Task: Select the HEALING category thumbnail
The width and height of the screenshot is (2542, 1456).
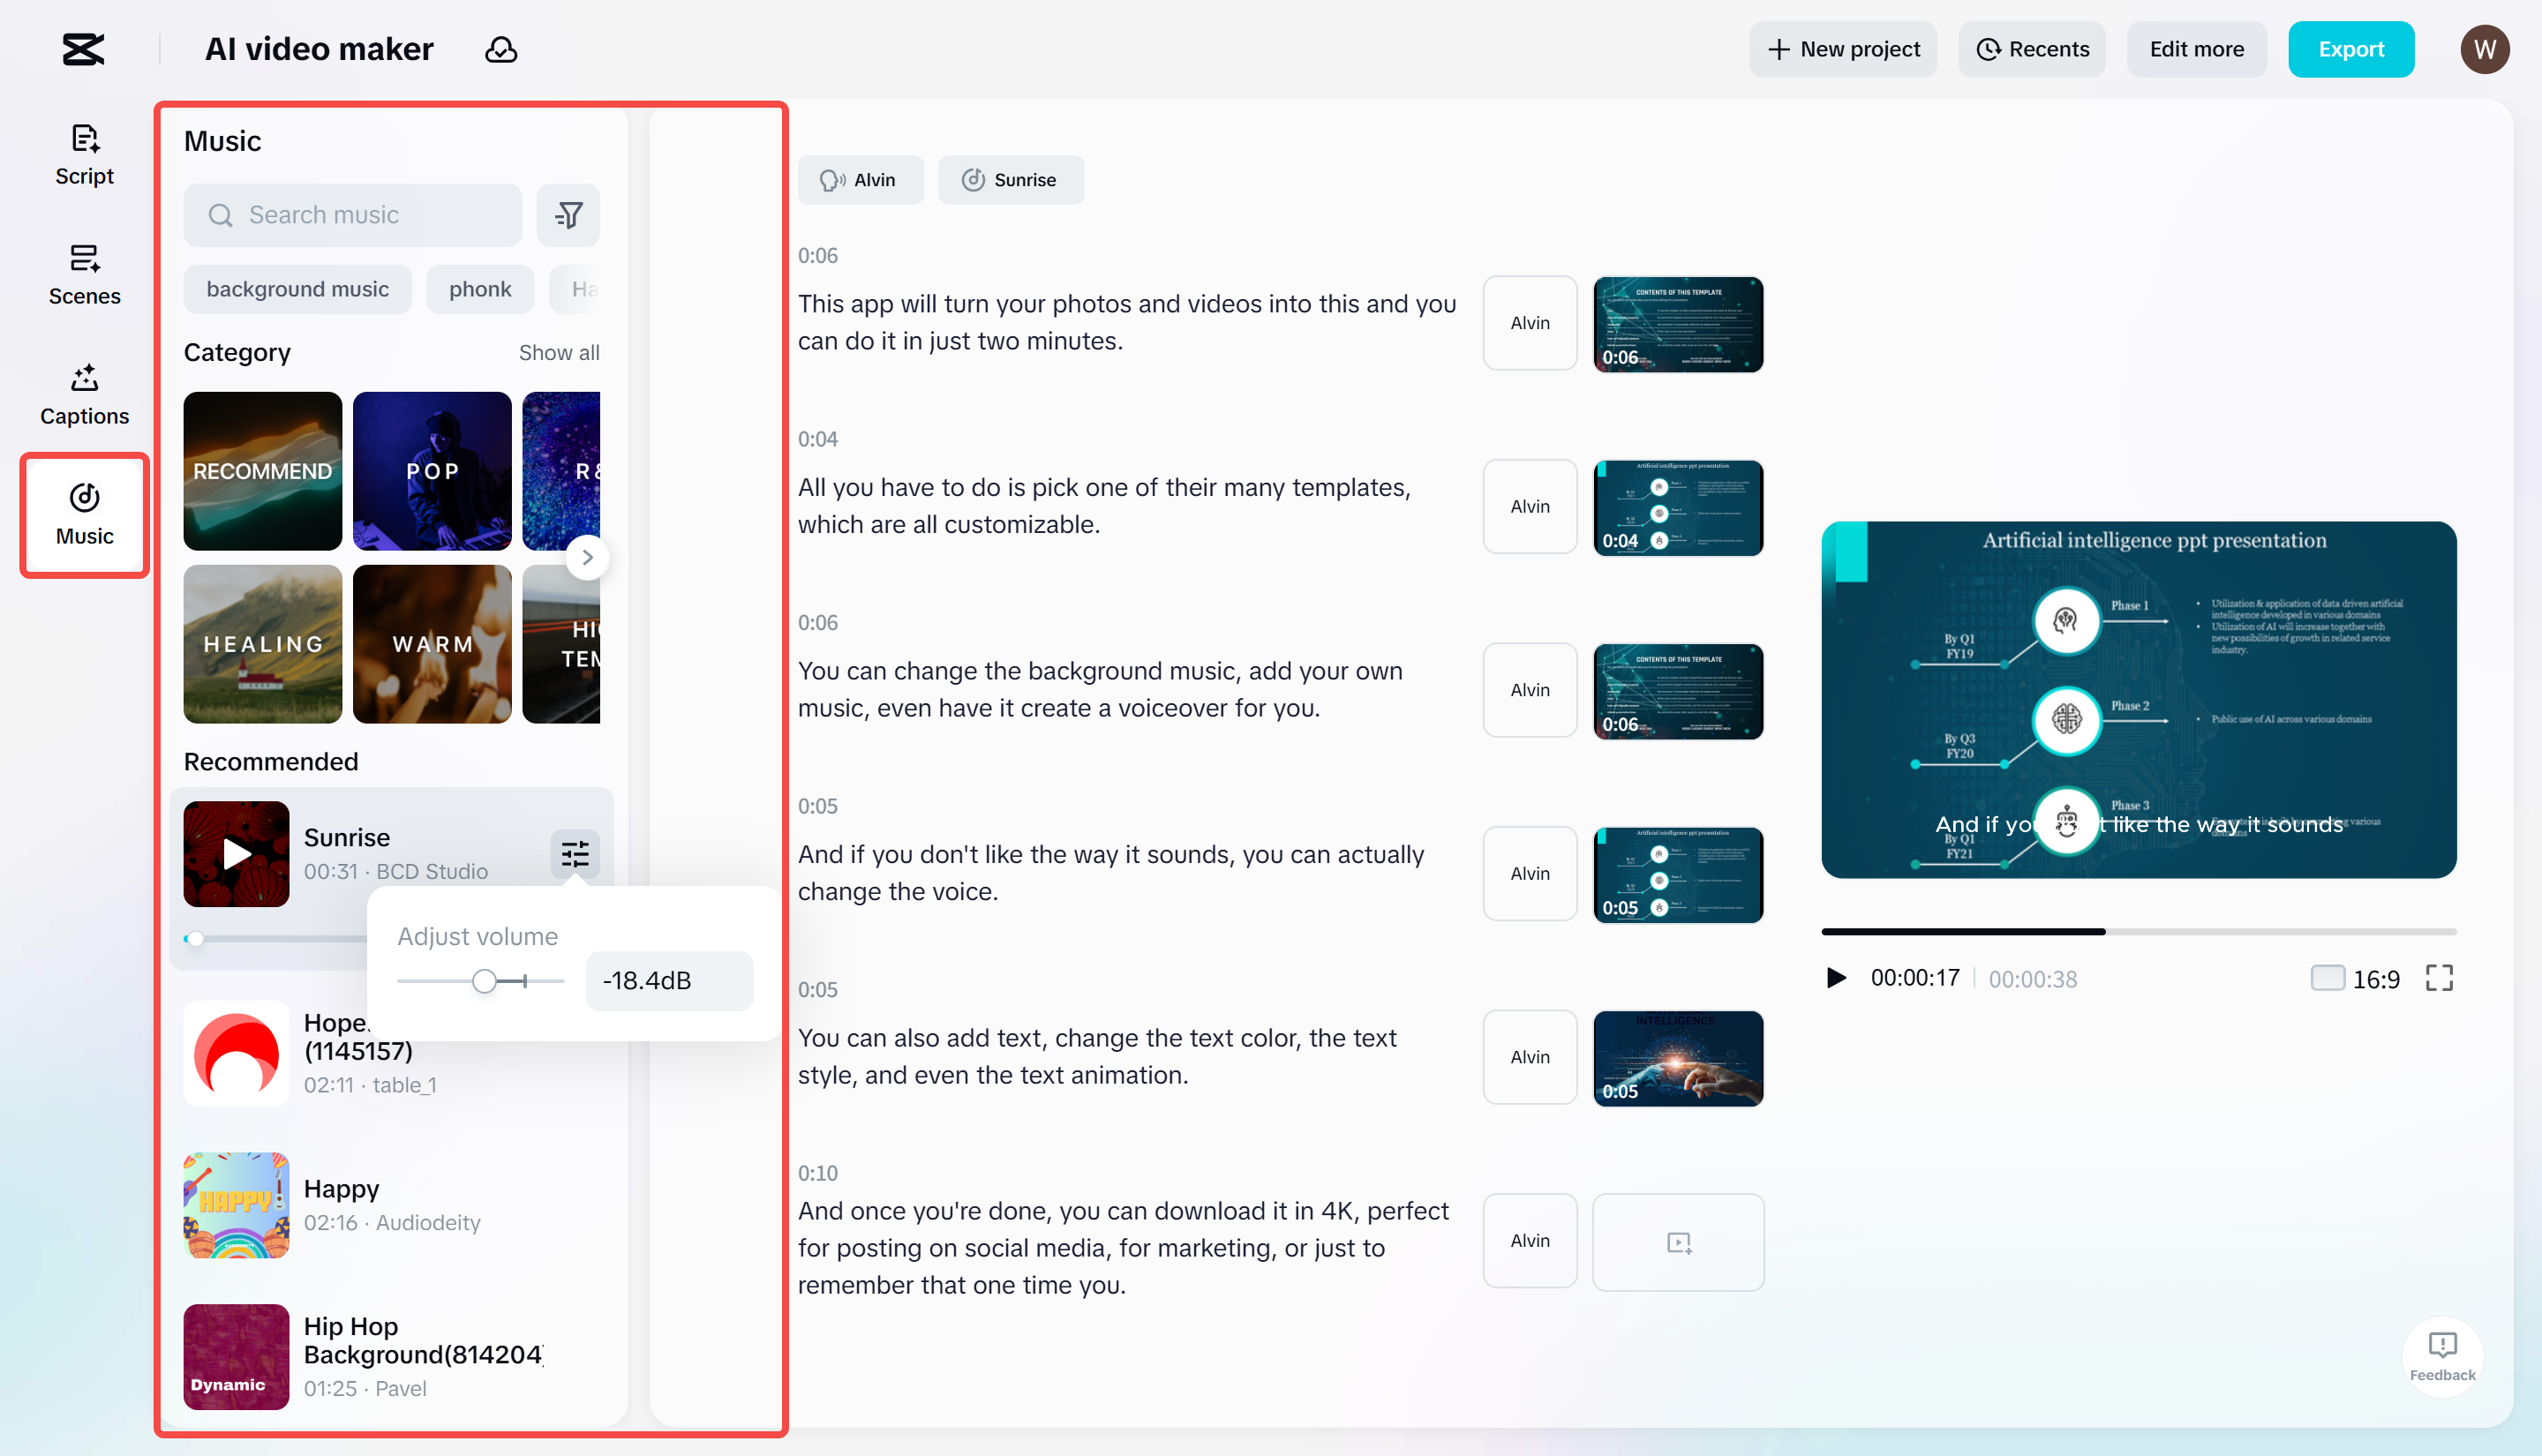Action: 262,644
